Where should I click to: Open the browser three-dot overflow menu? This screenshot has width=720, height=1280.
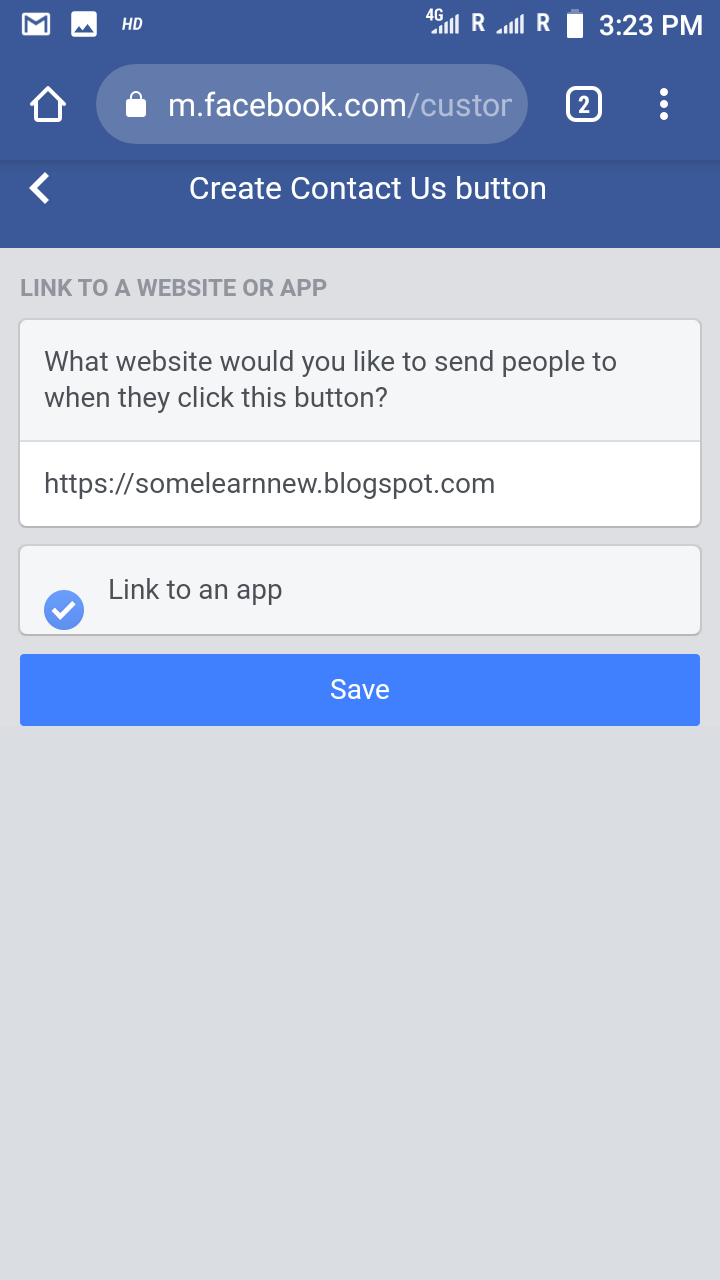[x=664, y=104]
